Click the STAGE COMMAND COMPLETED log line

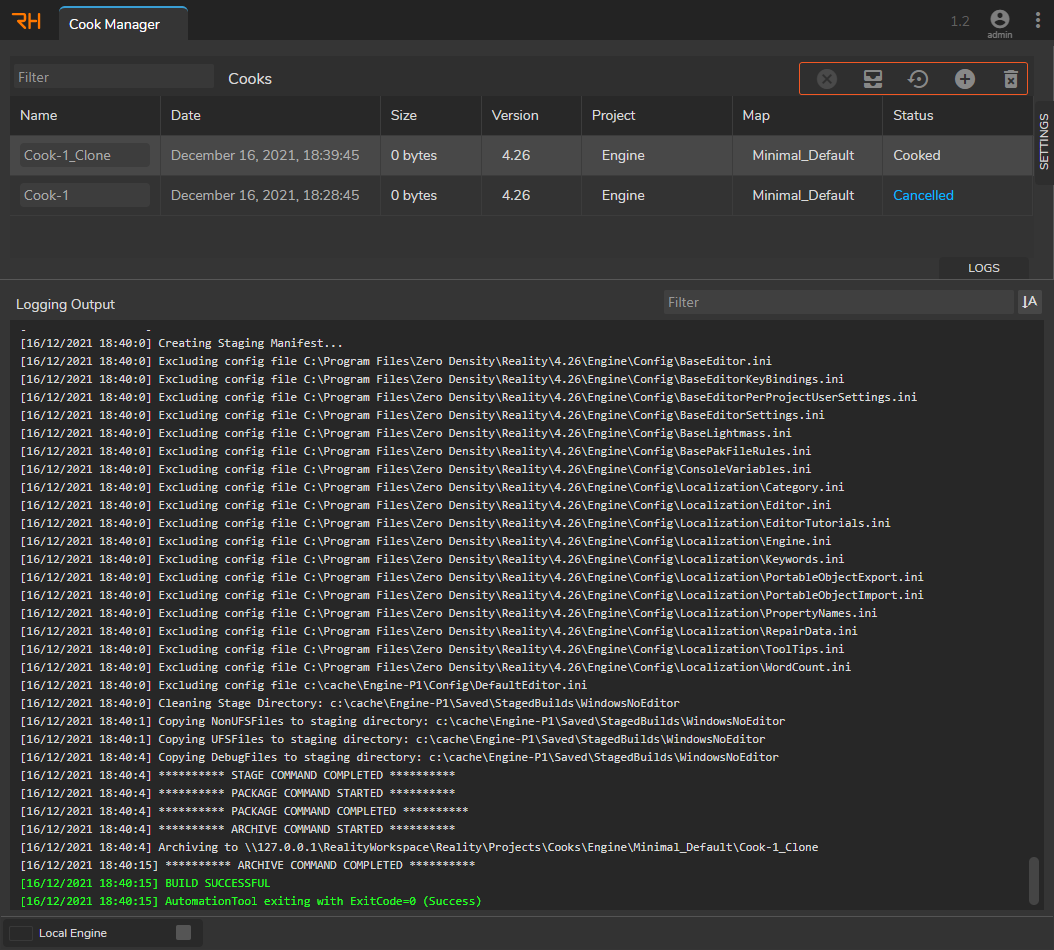238,775
